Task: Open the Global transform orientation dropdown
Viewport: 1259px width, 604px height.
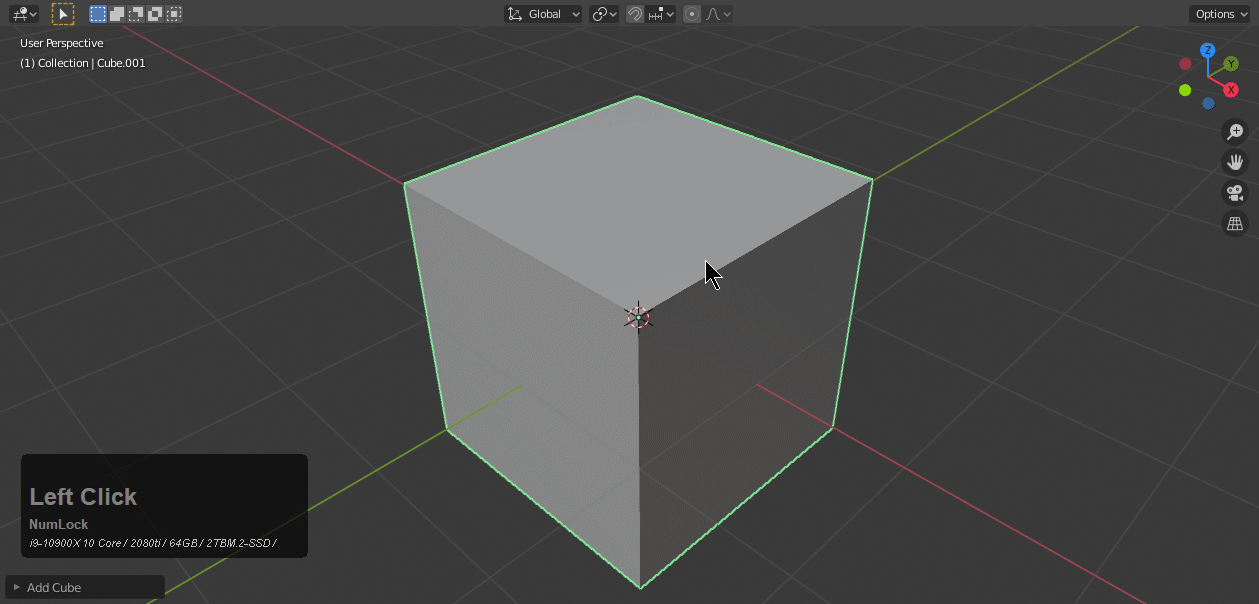Action: 543,13
